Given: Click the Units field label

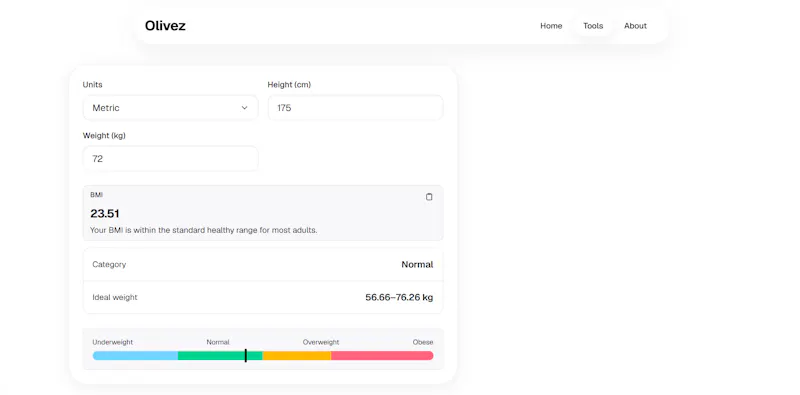Looking at the screenshot, I should tap(92, 85).
